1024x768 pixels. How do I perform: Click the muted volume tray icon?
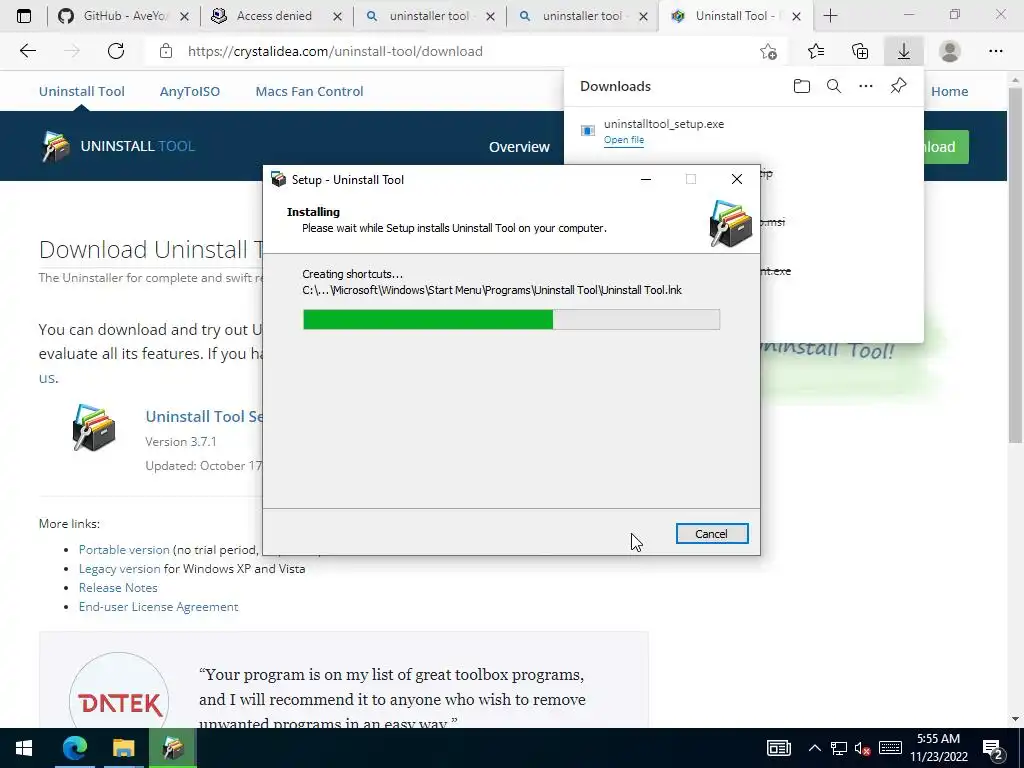tap(863, 748)
